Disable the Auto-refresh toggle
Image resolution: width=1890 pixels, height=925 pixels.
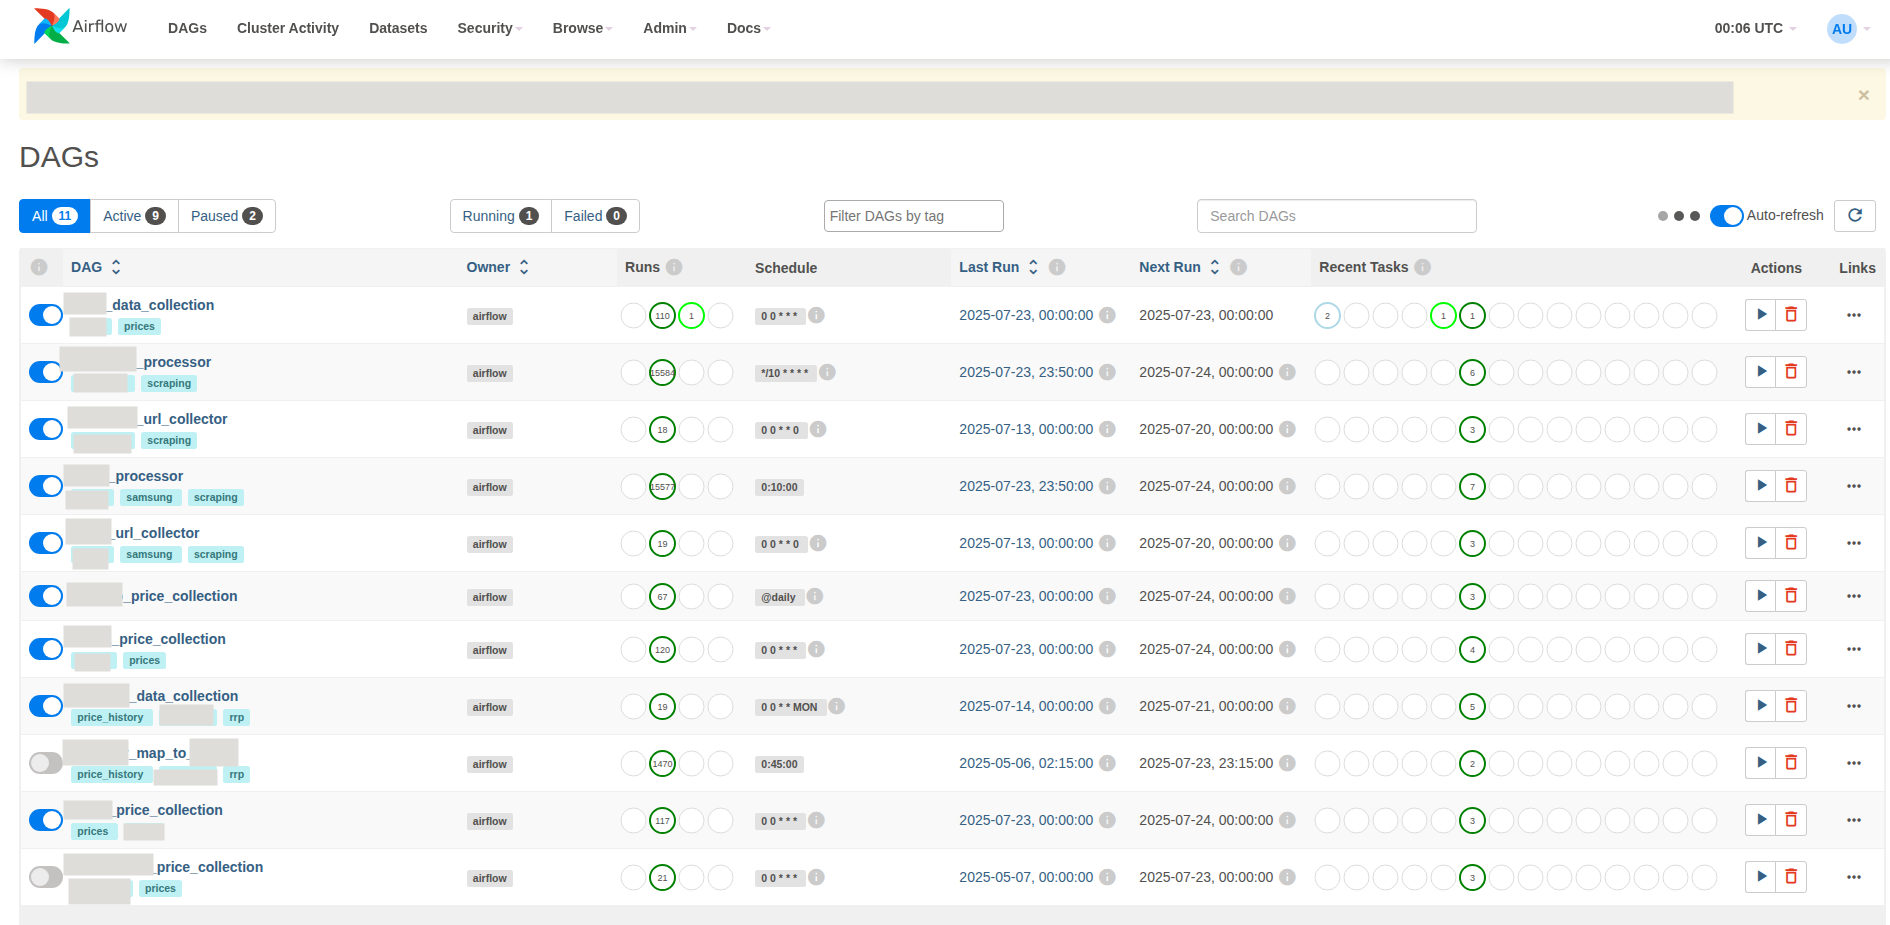click(x=1726, y=216)
